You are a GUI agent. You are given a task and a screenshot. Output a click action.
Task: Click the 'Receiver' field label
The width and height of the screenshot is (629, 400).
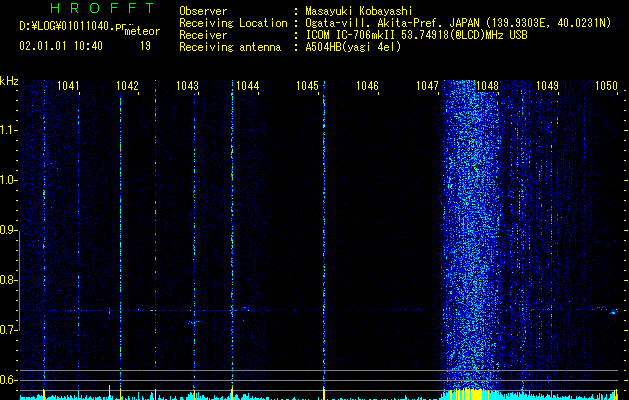(x=203, y=35)
